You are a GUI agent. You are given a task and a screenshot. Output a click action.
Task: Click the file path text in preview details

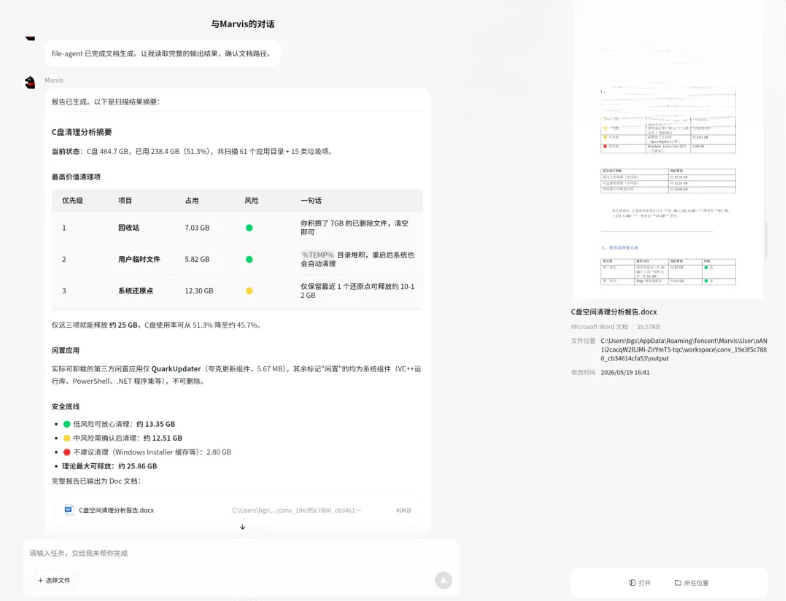click(x=684, y=349)
